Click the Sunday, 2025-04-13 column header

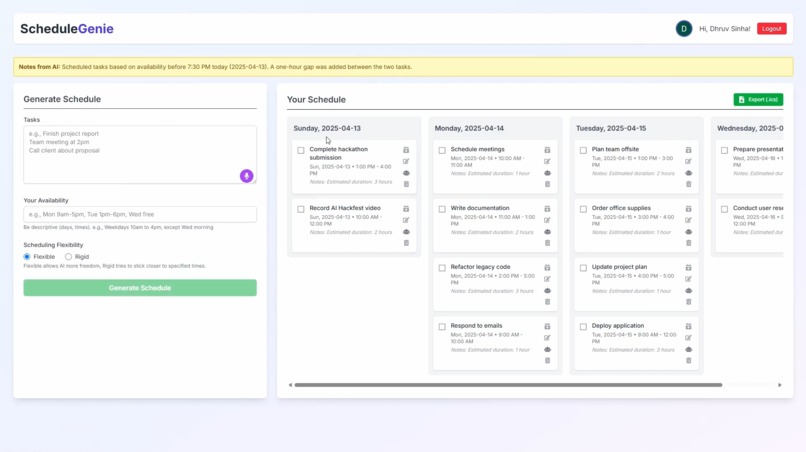click(327, 129)
